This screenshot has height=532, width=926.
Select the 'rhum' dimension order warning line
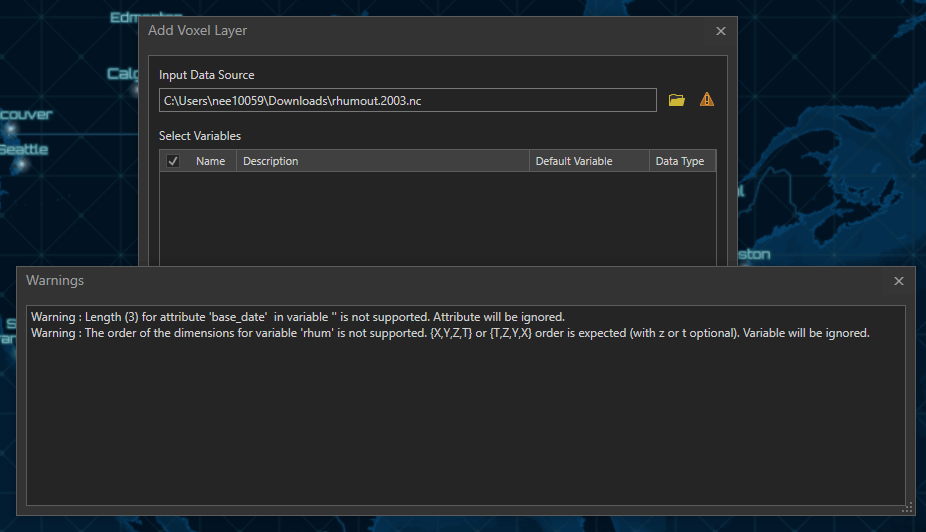coord(450,333)
